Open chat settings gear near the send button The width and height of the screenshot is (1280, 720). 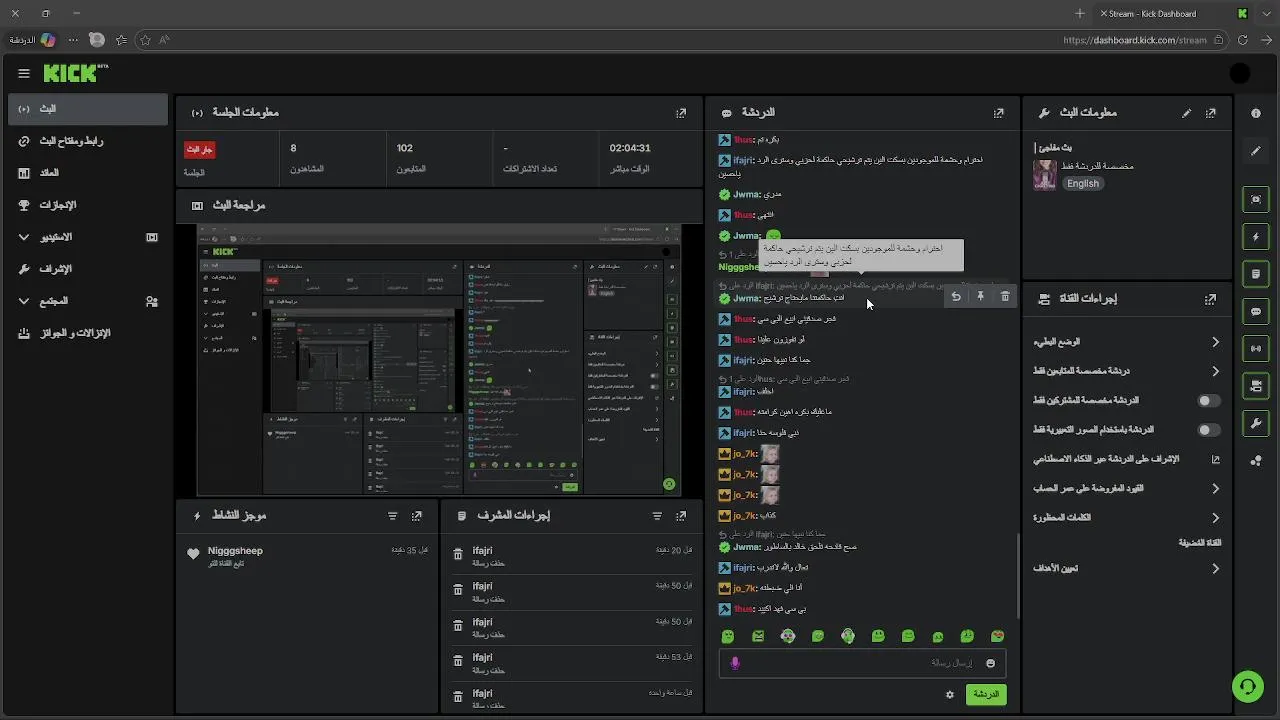click(950, 694)
